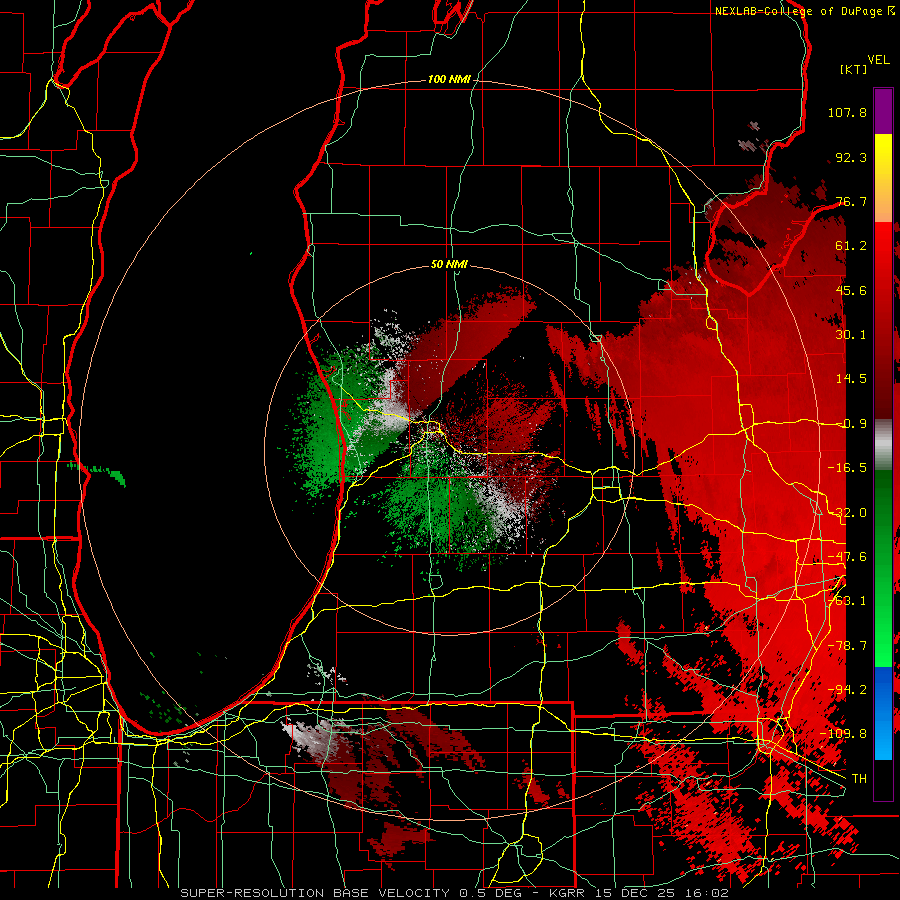Select the -109.8 scale value
This screenshot has height=900, width=900.
click(844, 734)
